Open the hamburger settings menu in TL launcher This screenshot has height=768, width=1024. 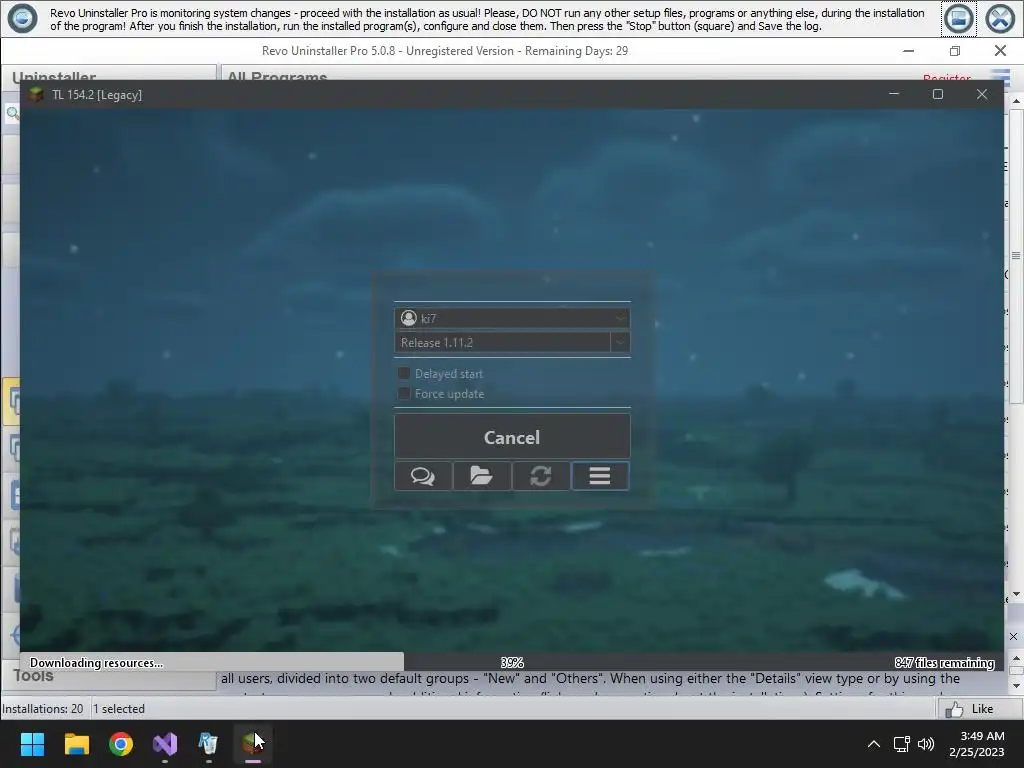(x=600, y=475)
